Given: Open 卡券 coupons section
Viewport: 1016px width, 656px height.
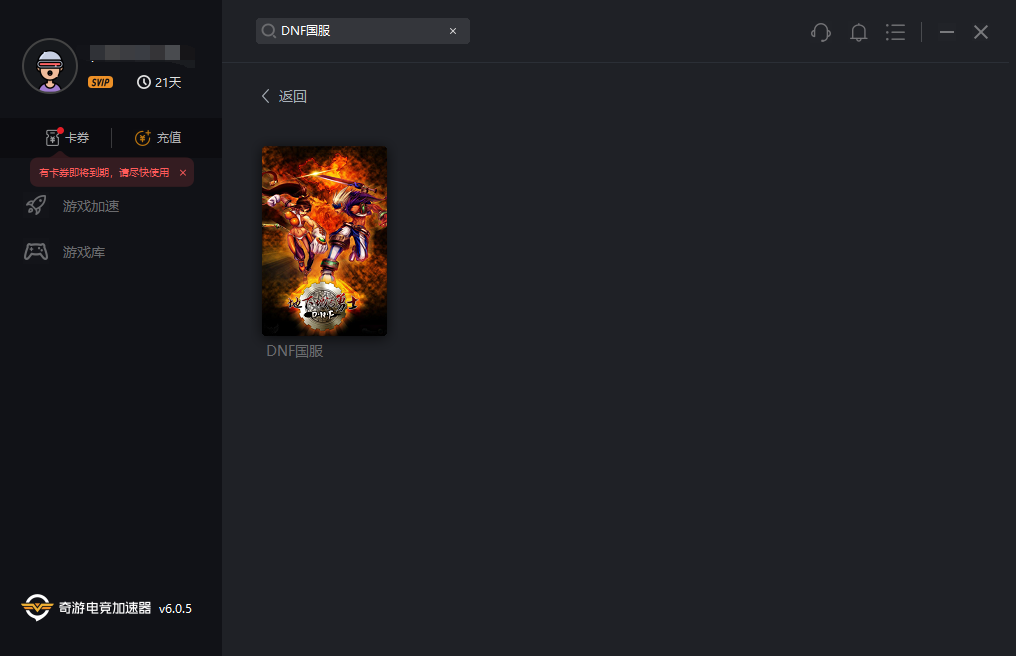Looking at the screenshot, I should (x=77, y=137).
